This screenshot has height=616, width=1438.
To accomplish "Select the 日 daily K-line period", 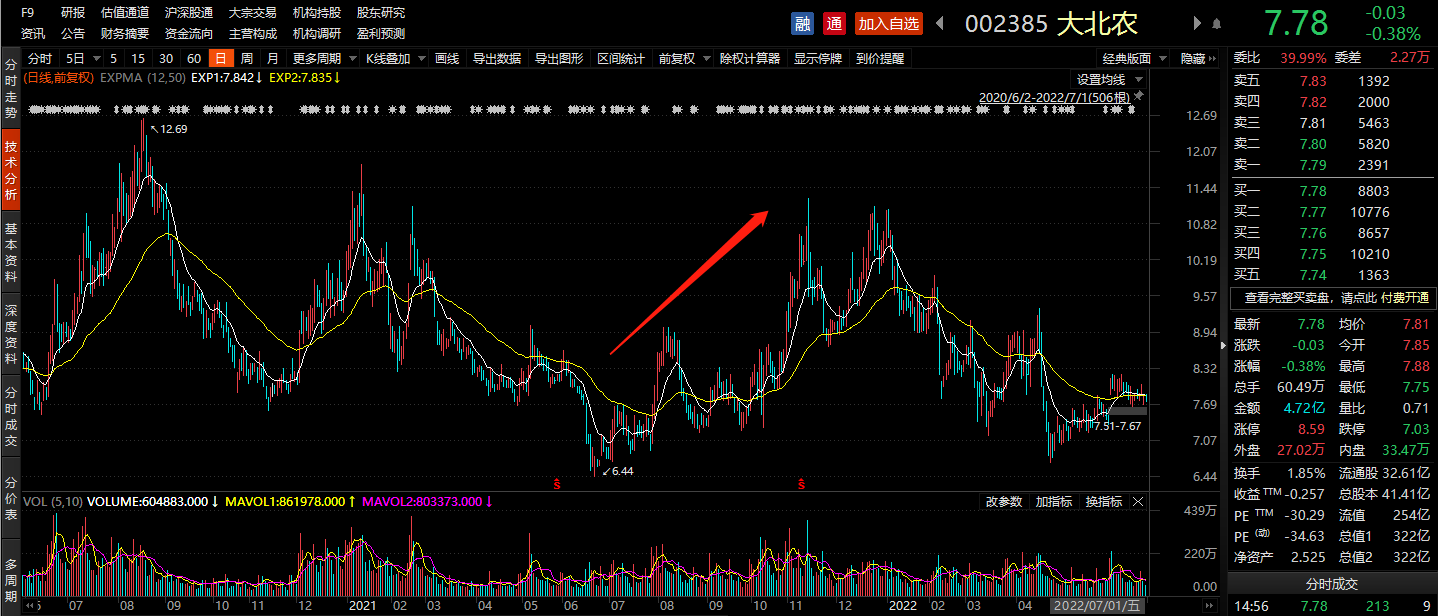I will pos(220,59).
